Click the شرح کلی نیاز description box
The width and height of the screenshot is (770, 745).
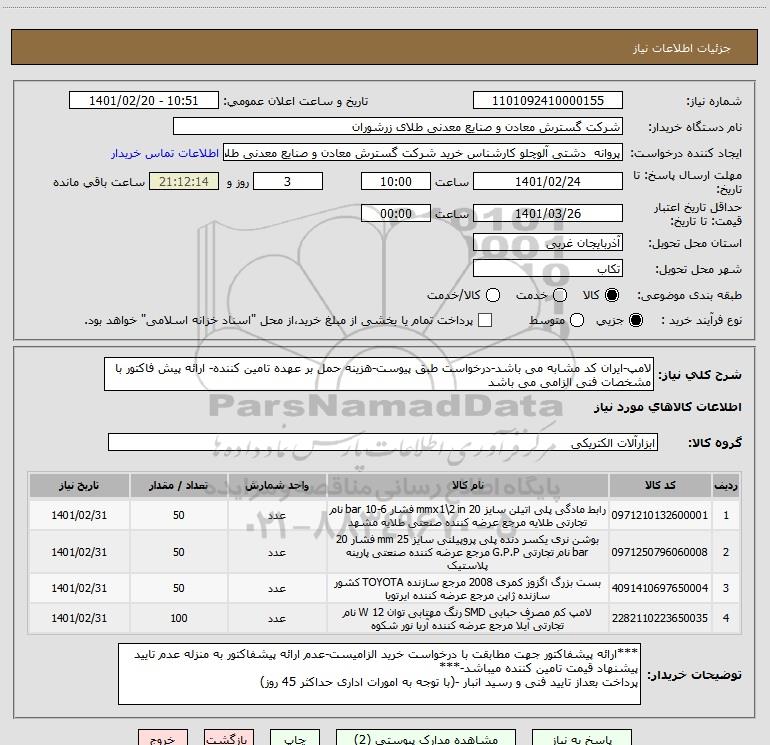(x=379, y=375)
